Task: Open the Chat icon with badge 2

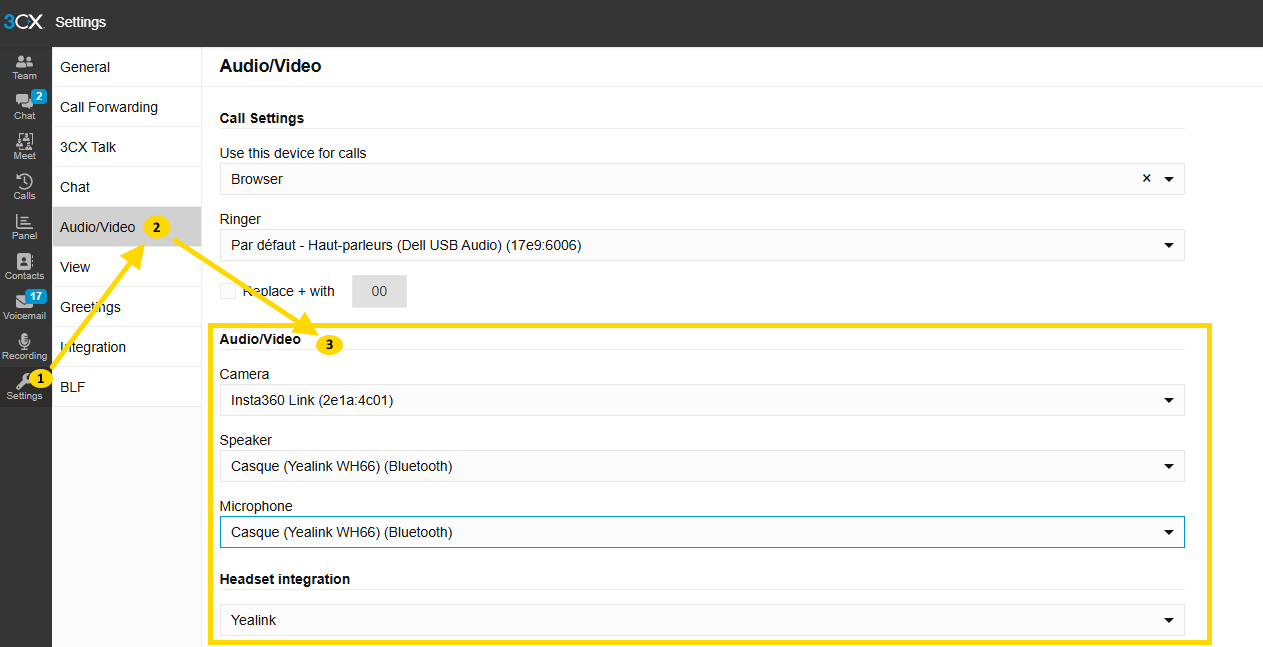Action: coord(25,107)
